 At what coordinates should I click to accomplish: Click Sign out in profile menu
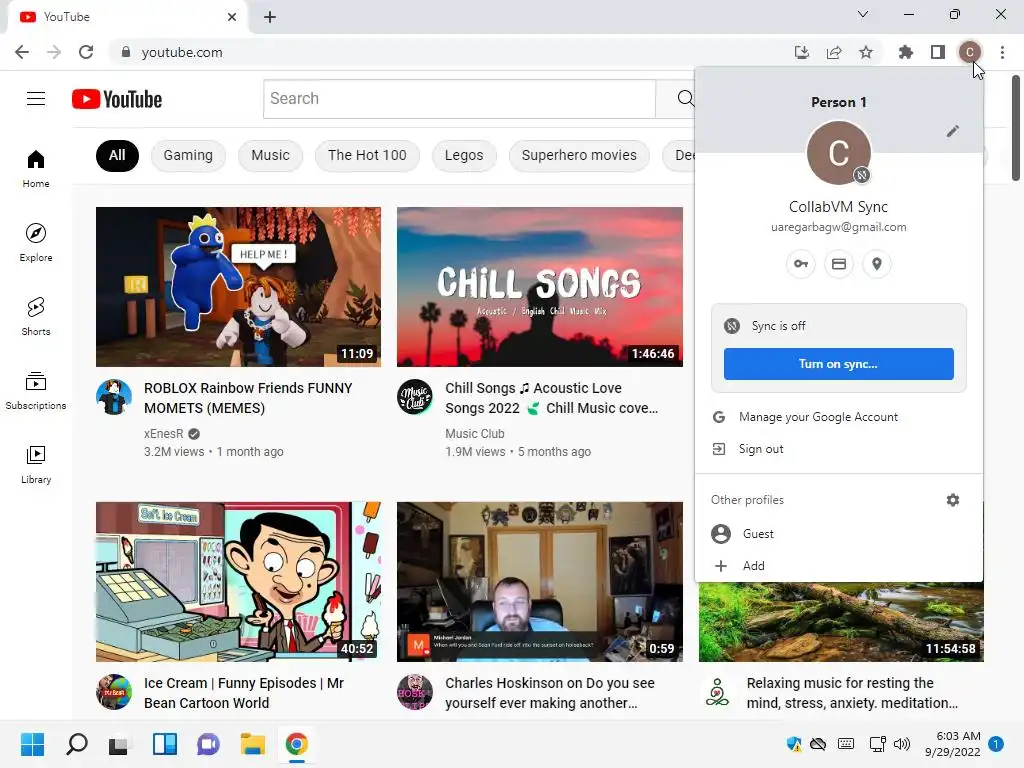(839, 449)
